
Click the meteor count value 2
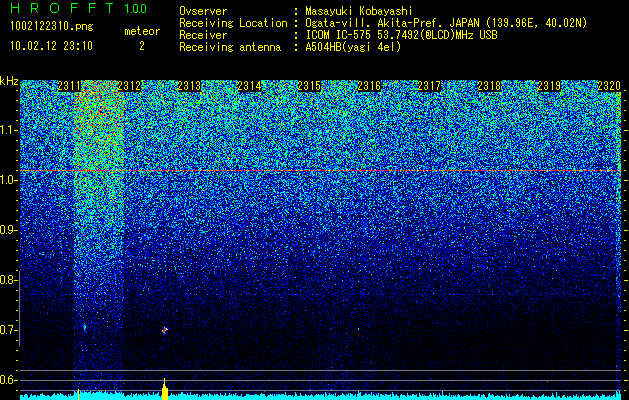(142, 46)
